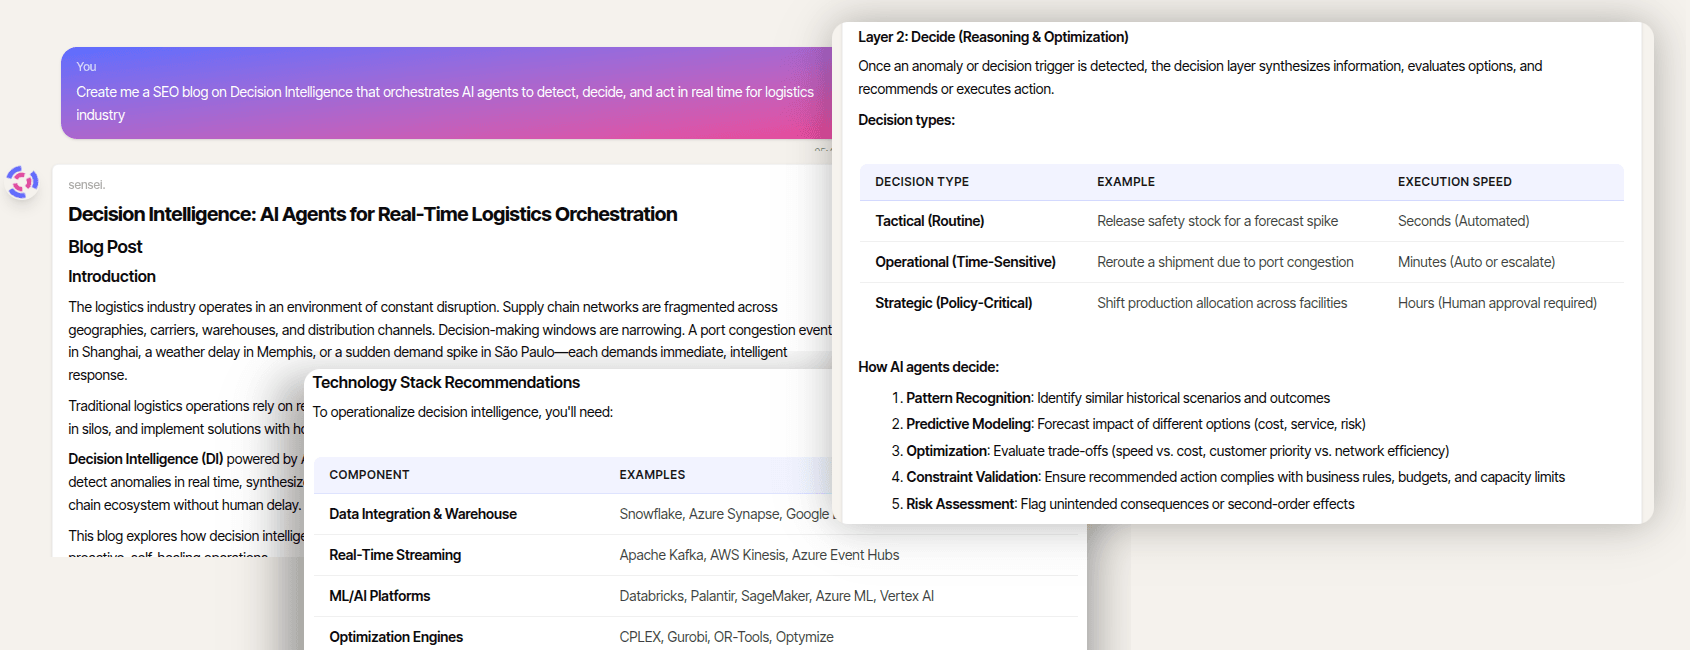The image size is (1690, 650).
Task: Click the COMPONENT column header
Action: (369, 475)
